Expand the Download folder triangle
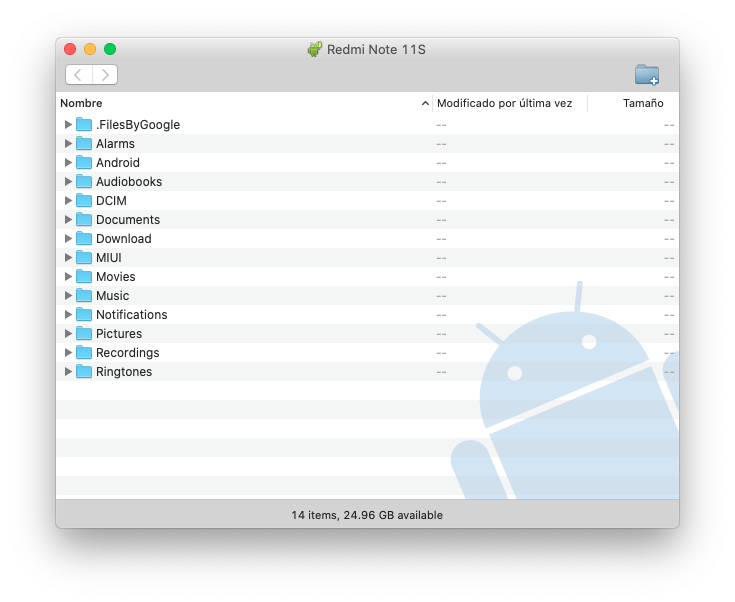The height and width of the screenshot is (602, 735). click(68, 238)
